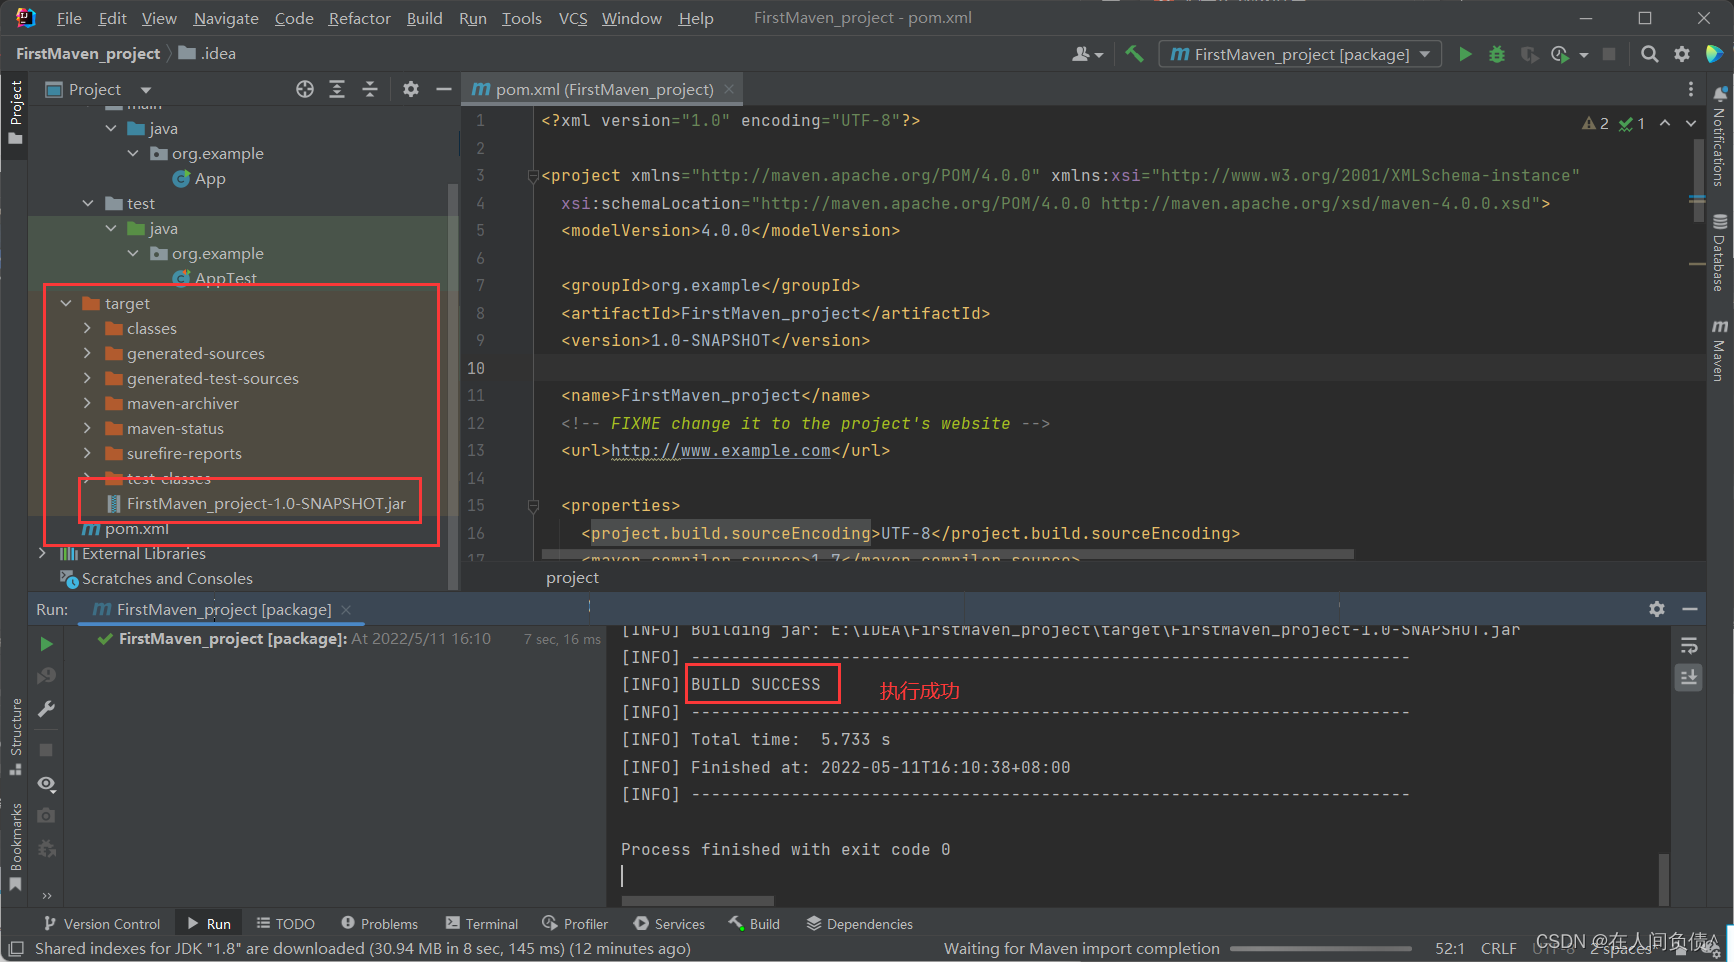Open Search Everywhere magnifier
The image size is (1734, 962).
(1650, 54)
